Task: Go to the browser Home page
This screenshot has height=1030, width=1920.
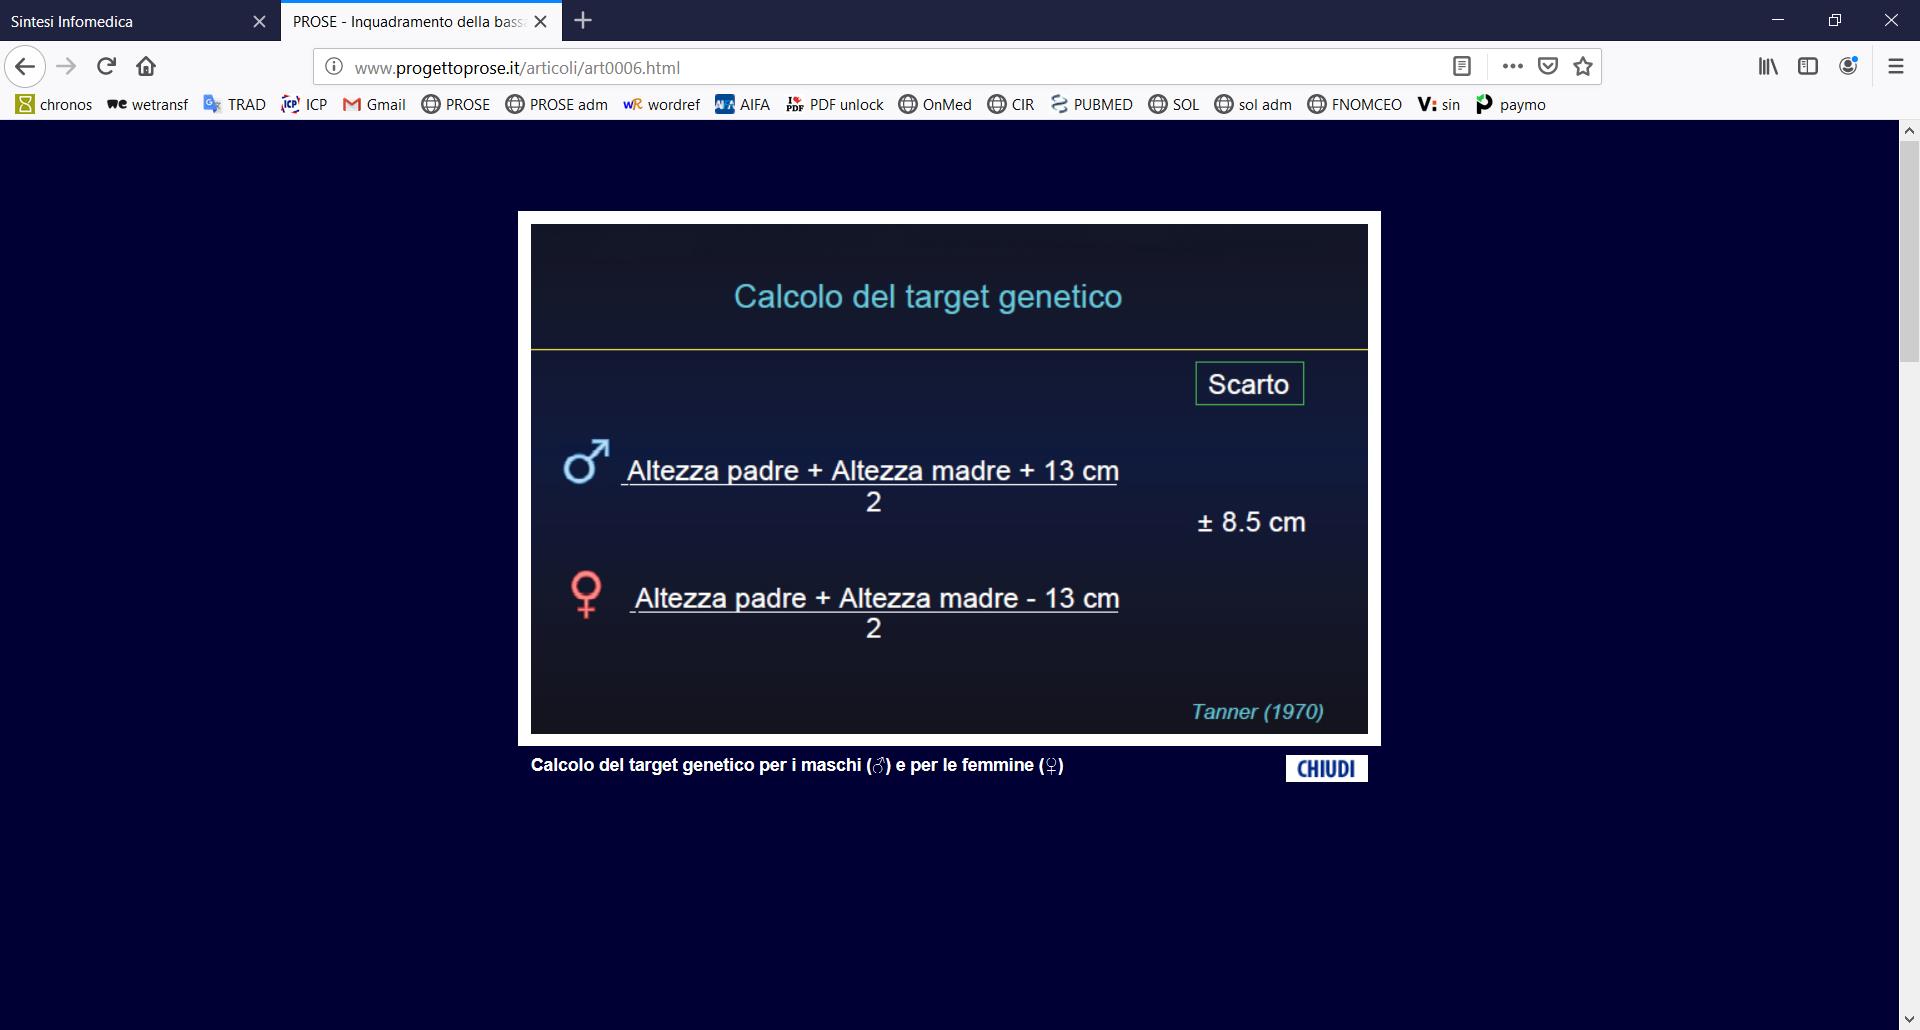Action: click(146, 67)
